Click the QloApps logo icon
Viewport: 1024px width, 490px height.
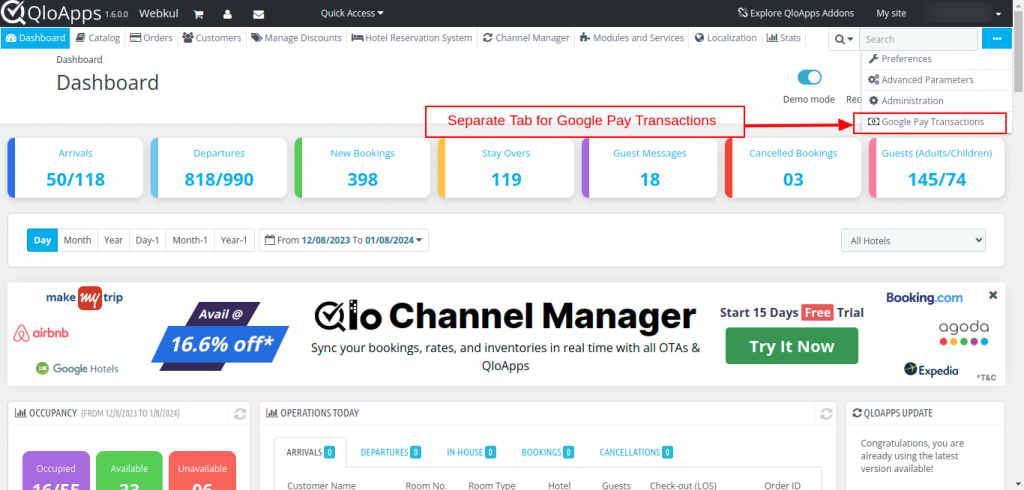(13, 13)
